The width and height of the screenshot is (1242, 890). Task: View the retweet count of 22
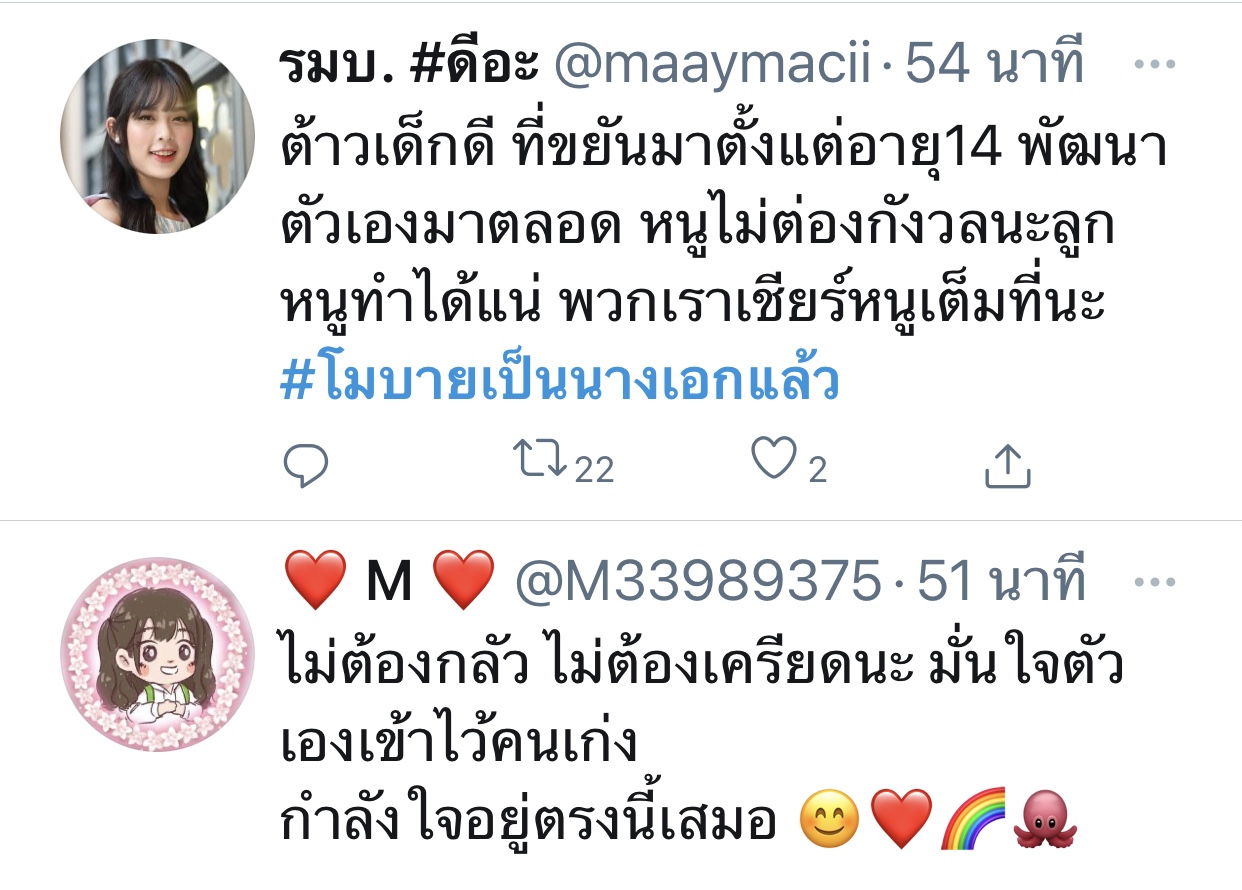[x=594, y=469]
